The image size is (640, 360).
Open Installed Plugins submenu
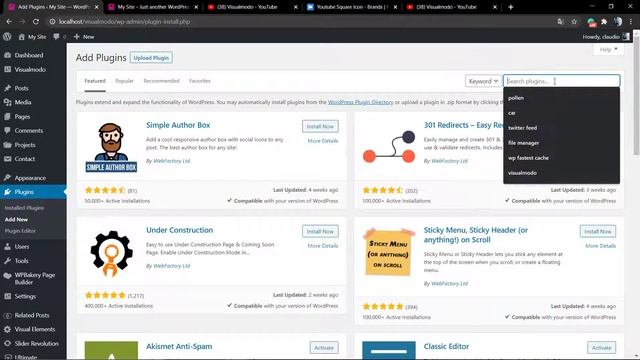[24, 208]
